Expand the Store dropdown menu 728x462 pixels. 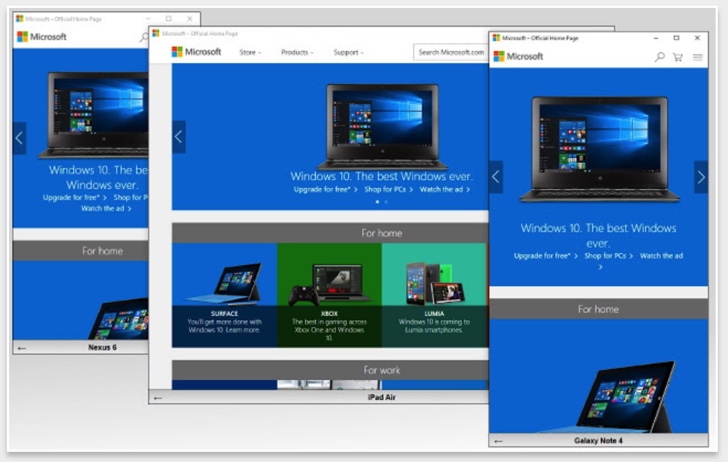pos(250,52)
